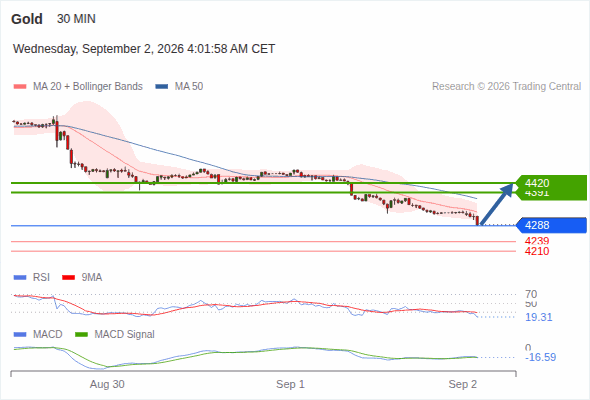Open the Trading Central research credit
Screen dimensions: 590x400
pos(506,87)
